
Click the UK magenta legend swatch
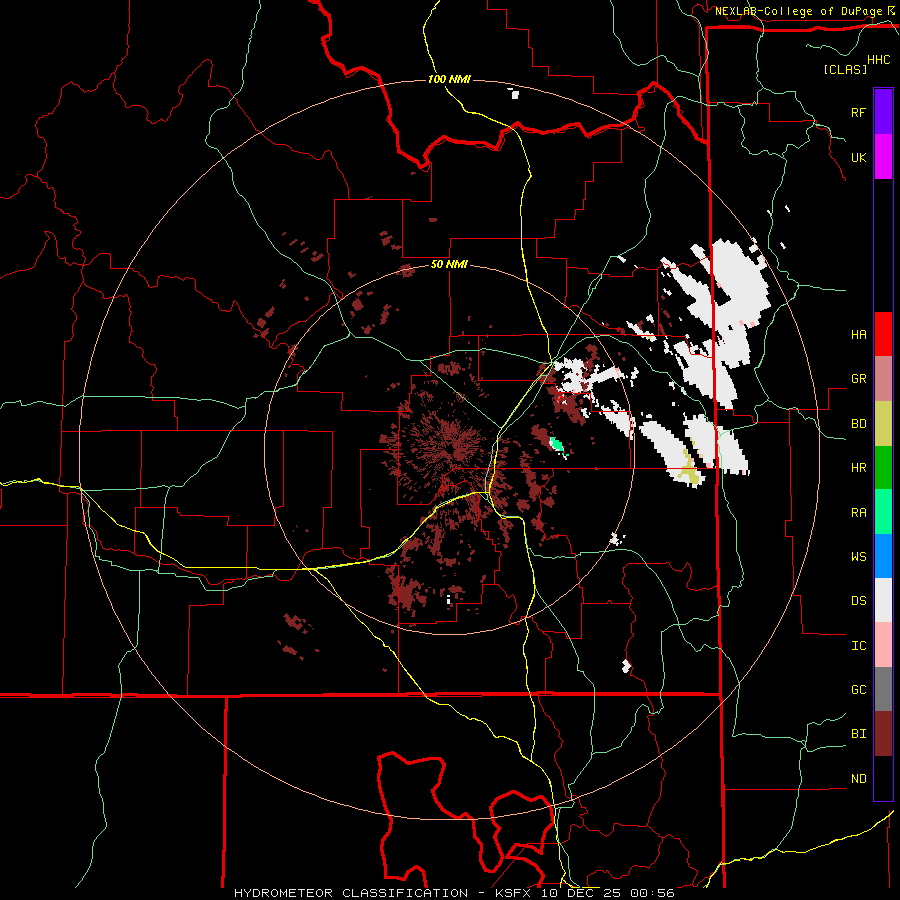[883, 157]
